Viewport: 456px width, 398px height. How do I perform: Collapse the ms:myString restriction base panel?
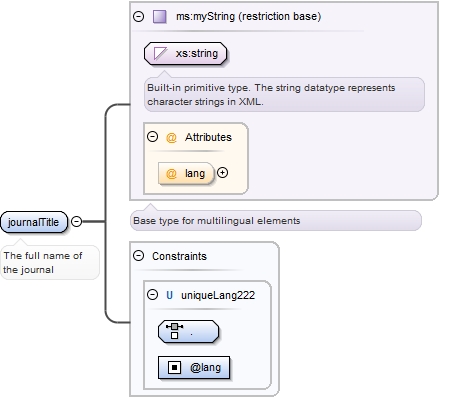[138, 16]
